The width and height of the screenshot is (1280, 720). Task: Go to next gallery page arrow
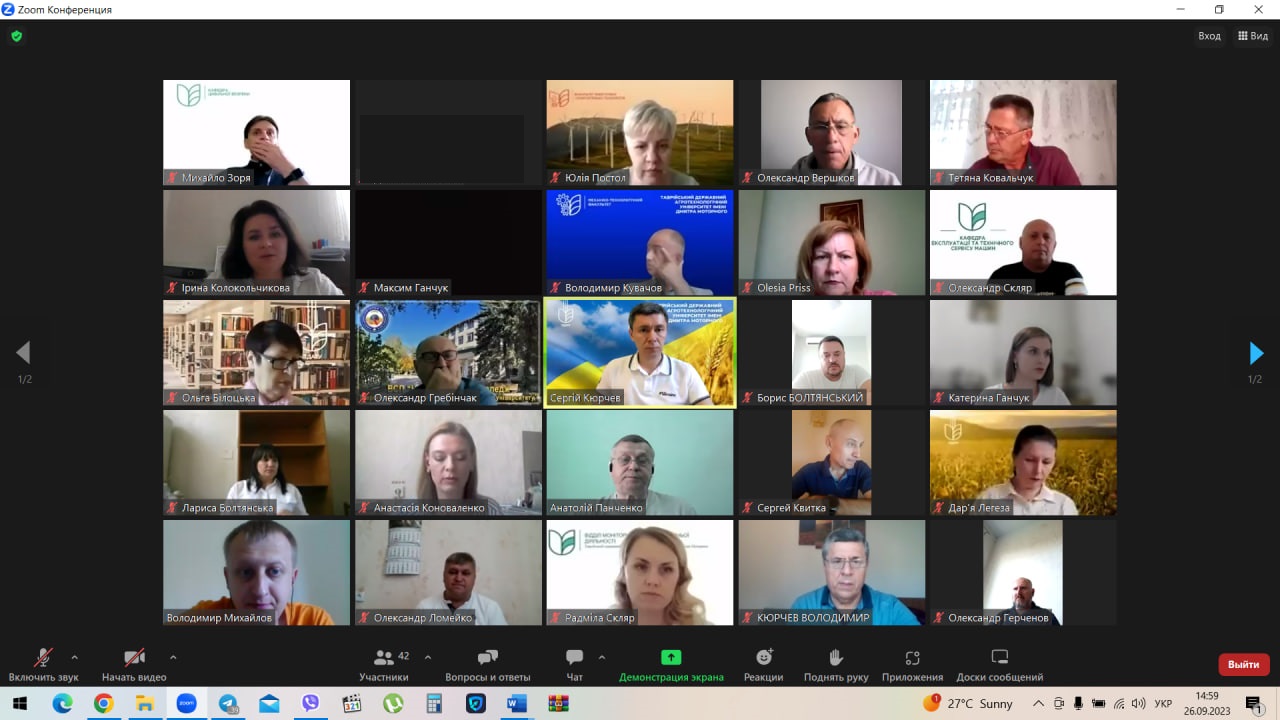tap(1256, 353)
